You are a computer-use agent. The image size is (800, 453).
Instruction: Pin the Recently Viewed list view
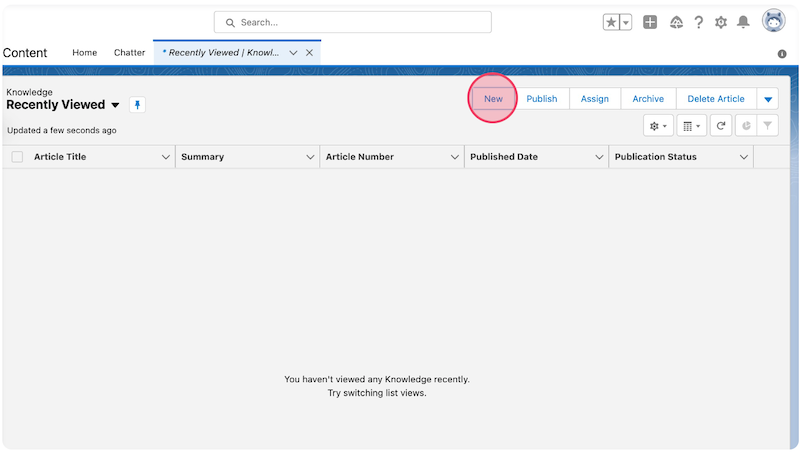pyautogui.click(x=137, y=105)
